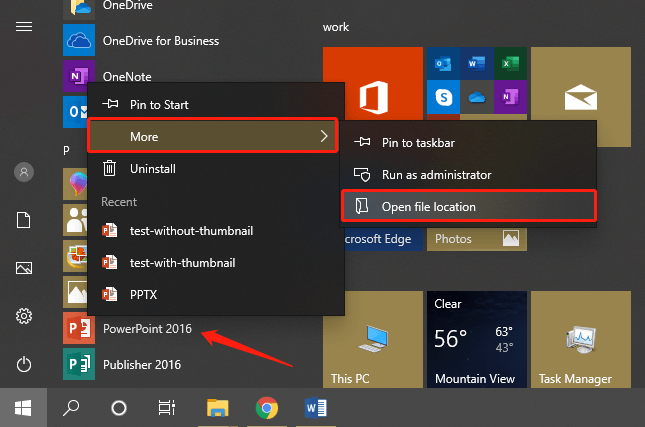This screenshot has width=645, height=427.
Task: Select Pin to Start
Action: coord(216,104)
